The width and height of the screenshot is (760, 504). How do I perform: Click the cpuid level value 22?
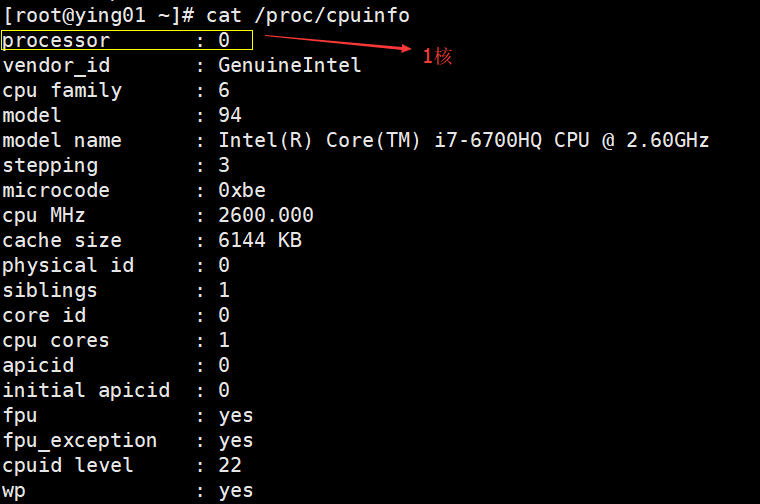tap(230, 466)
